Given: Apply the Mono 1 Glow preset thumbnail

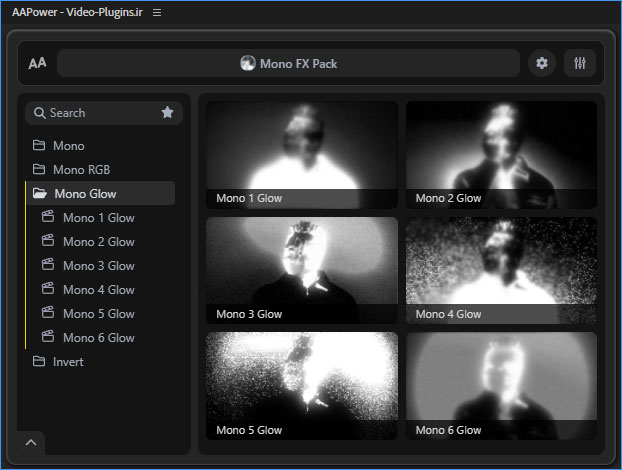Looking at the screenshot, I should click(302, 155).
